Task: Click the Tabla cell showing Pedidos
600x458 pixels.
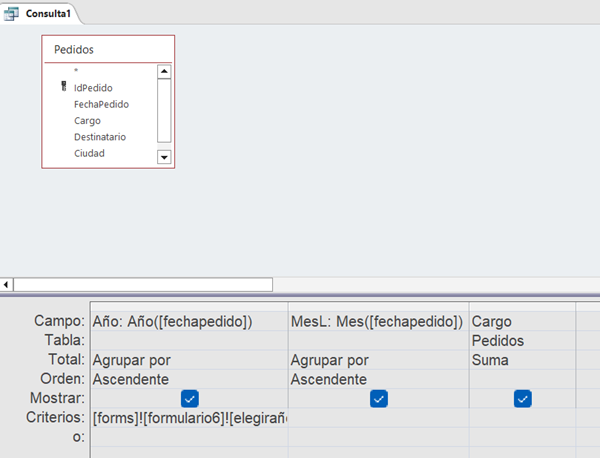Action: tap(522, 341)
